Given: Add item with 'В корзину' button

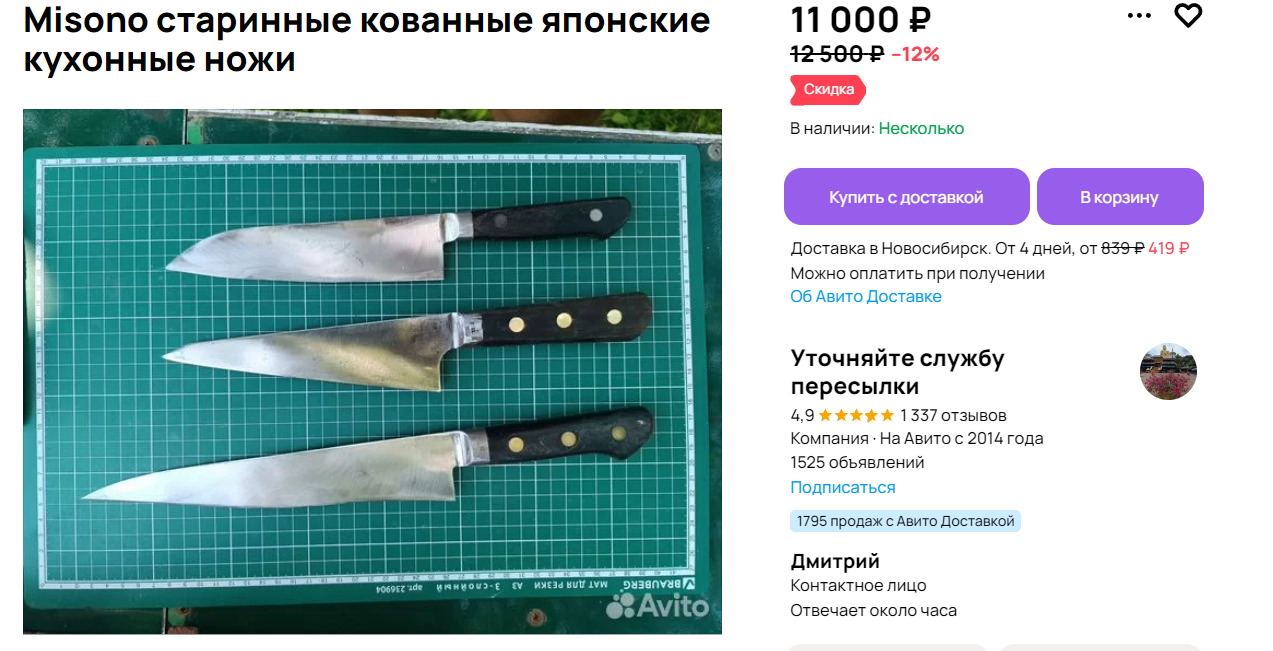Looking at the screenshot, I should (1119, 197).
